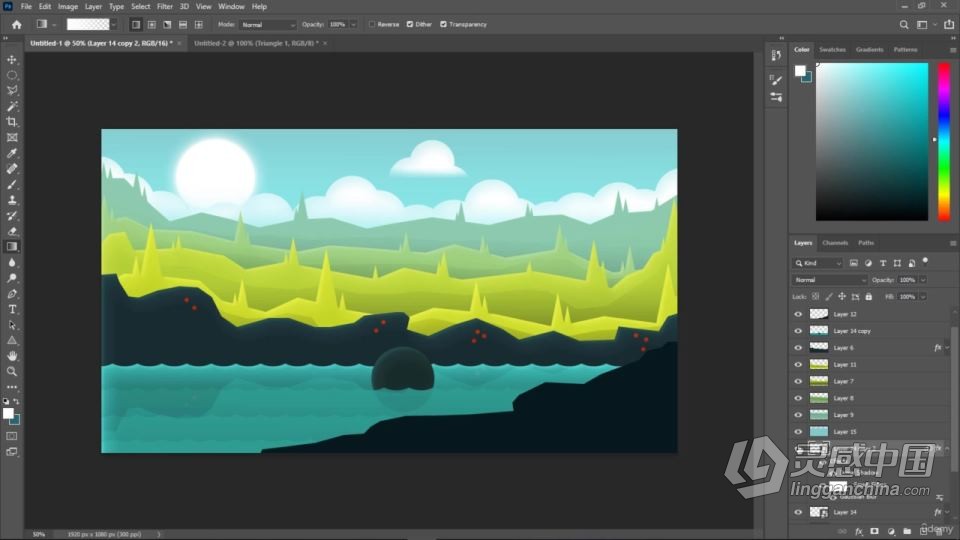Click the hue slider strip

(x=944, y=141)
